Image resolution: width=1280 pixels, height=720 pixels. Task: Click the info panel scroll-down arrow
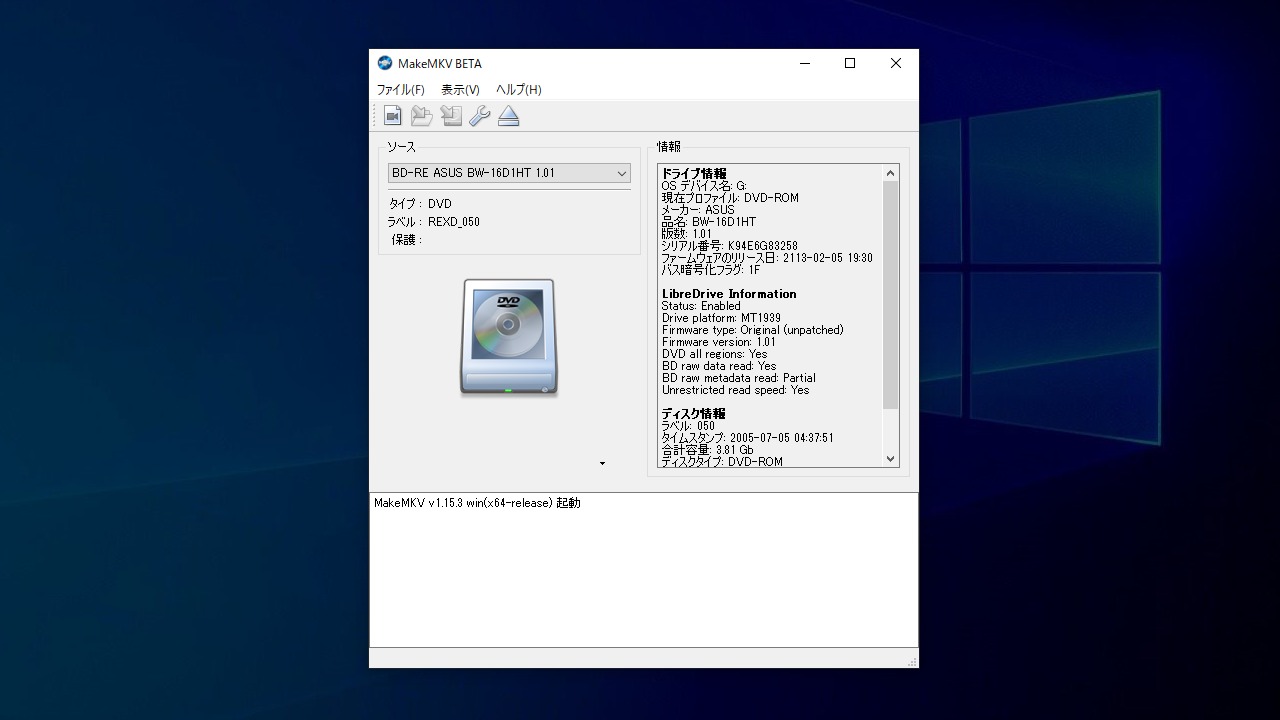pyautogui.click(x=890, y=459)
